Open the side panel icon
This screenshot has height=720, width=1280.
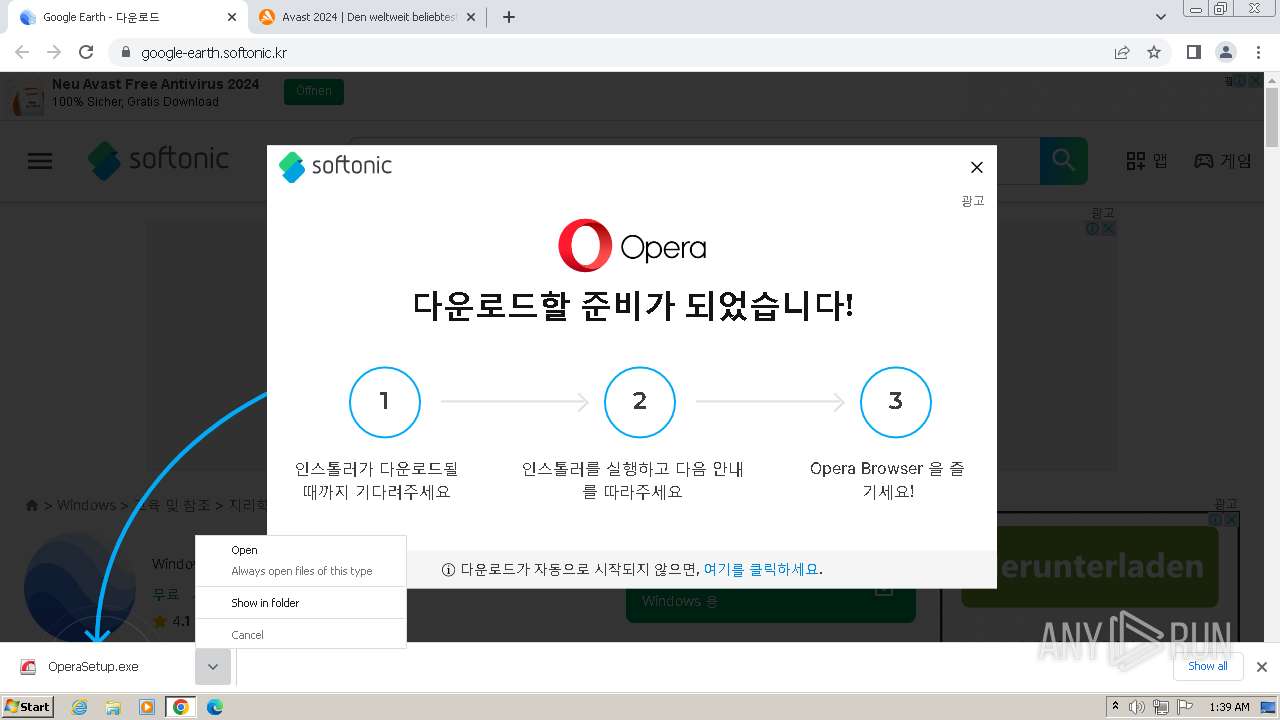click(1193, 52)
